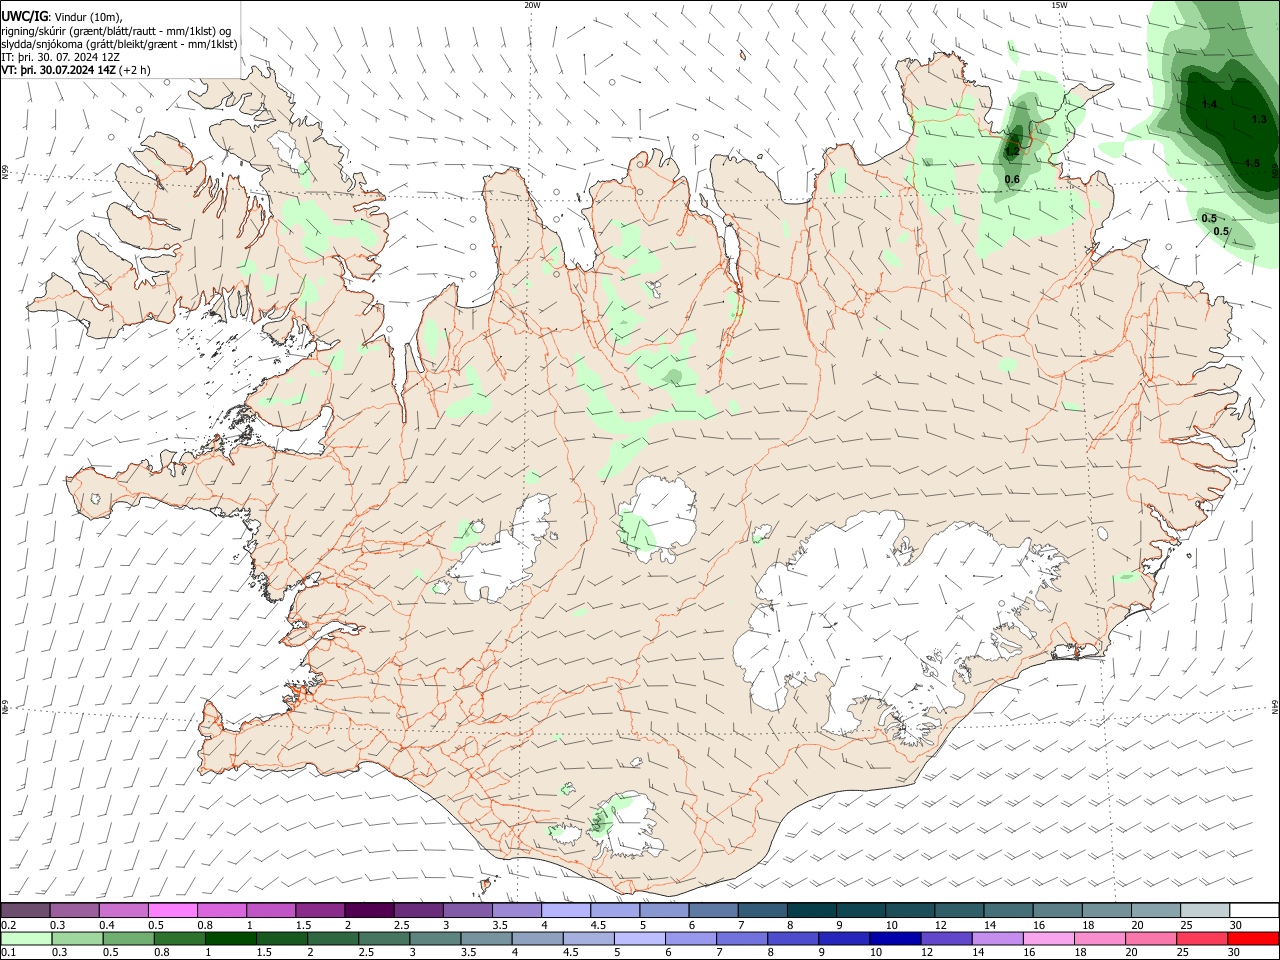Screen dimensions: 1280x960
Task: Click the '1.4' precipitation value offshore northeast
Action: point(1209,104)
